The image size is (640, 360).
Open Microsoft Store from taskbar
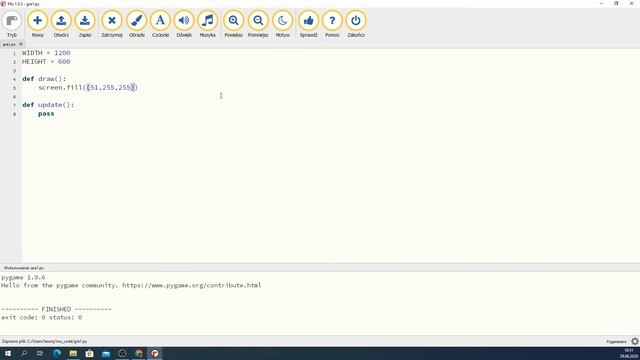point(89,353)
